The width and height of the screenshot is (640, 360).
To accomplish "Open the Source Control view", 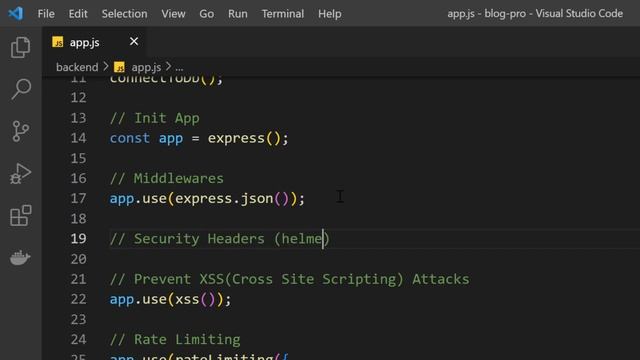I will coord(20,131).
